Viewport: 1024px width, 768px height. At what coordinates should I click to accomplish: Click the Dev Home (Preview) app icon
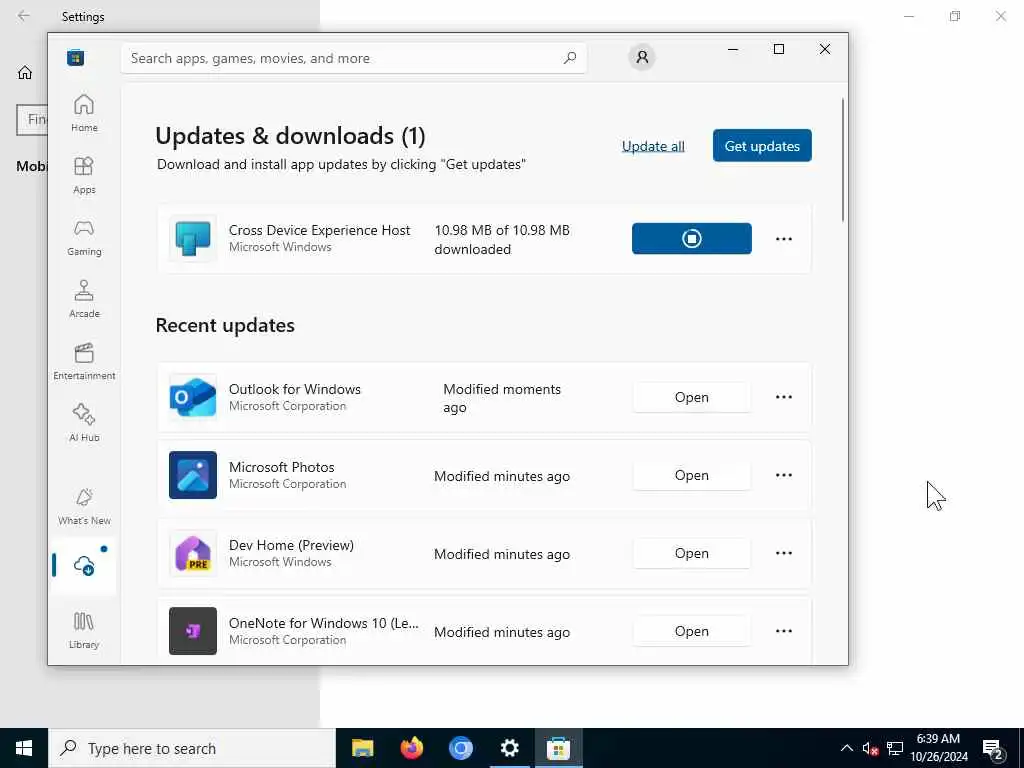pyautogui.click(x=193, y=553)
